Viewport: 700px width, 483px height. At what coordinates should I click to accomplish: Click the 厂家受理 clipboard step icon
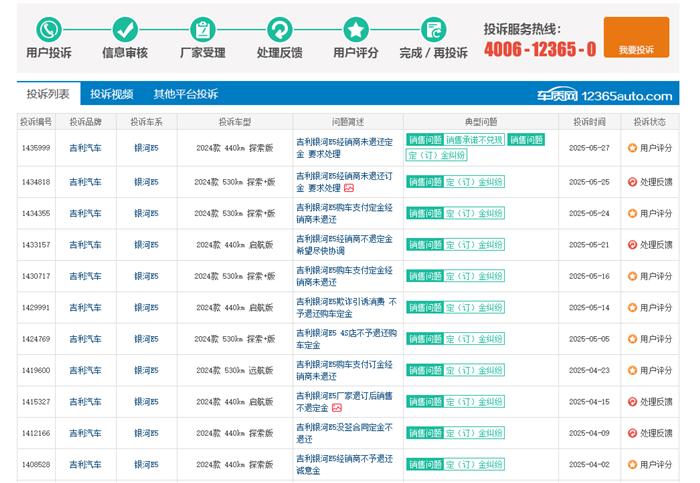click(x=203, y=29)
